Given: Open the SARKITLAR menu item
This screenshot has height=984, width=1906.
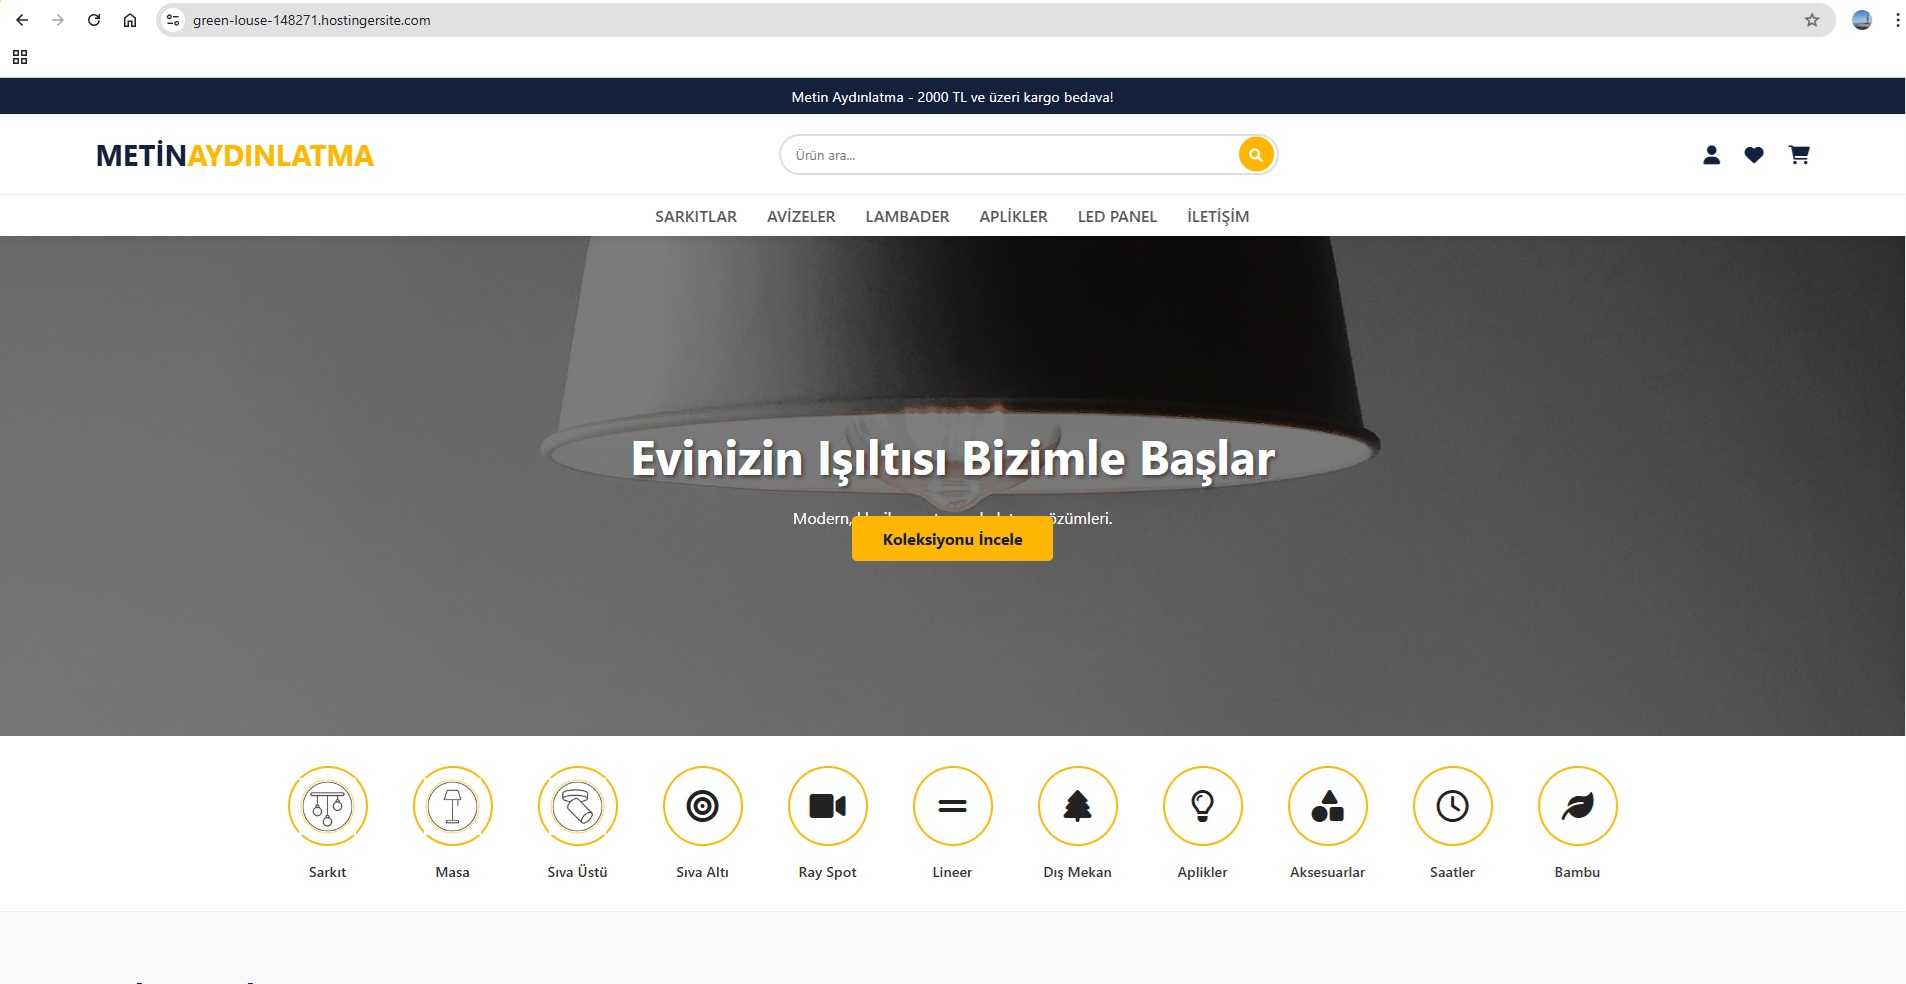Looking at the screenshot, I should 695,216.
